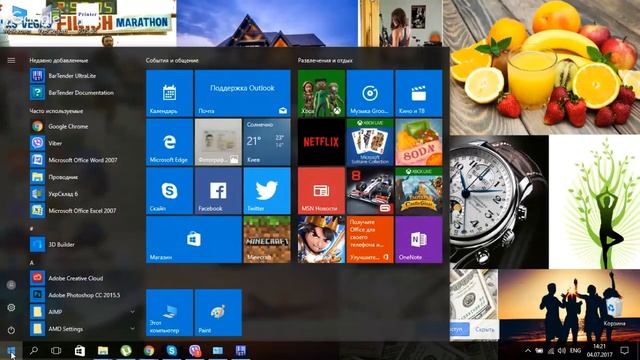Open Adobe Photoshop CC 2015.5
The image size is (640, 360).
tap(83, 295)
